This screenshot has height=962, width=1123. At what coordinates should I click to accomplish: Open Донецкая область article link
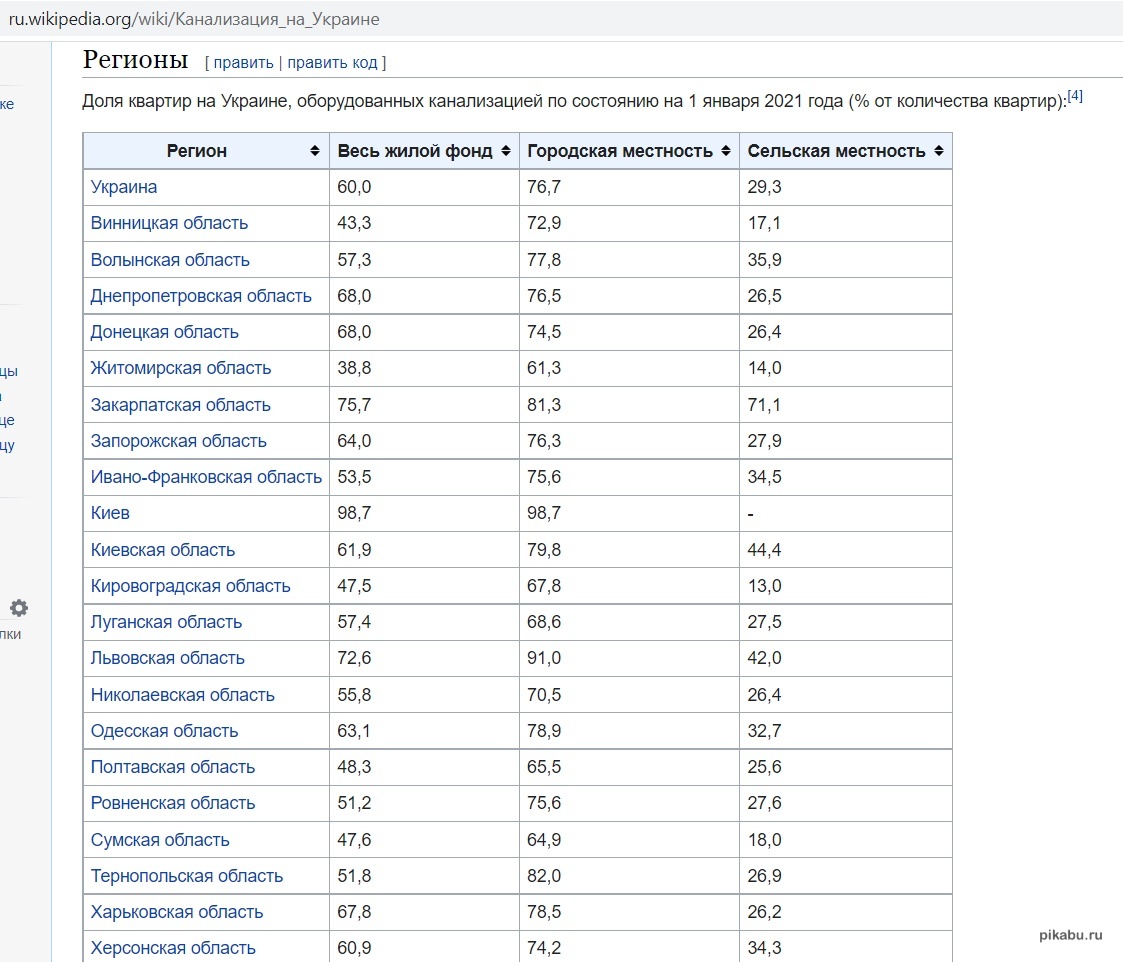point(164,332)
